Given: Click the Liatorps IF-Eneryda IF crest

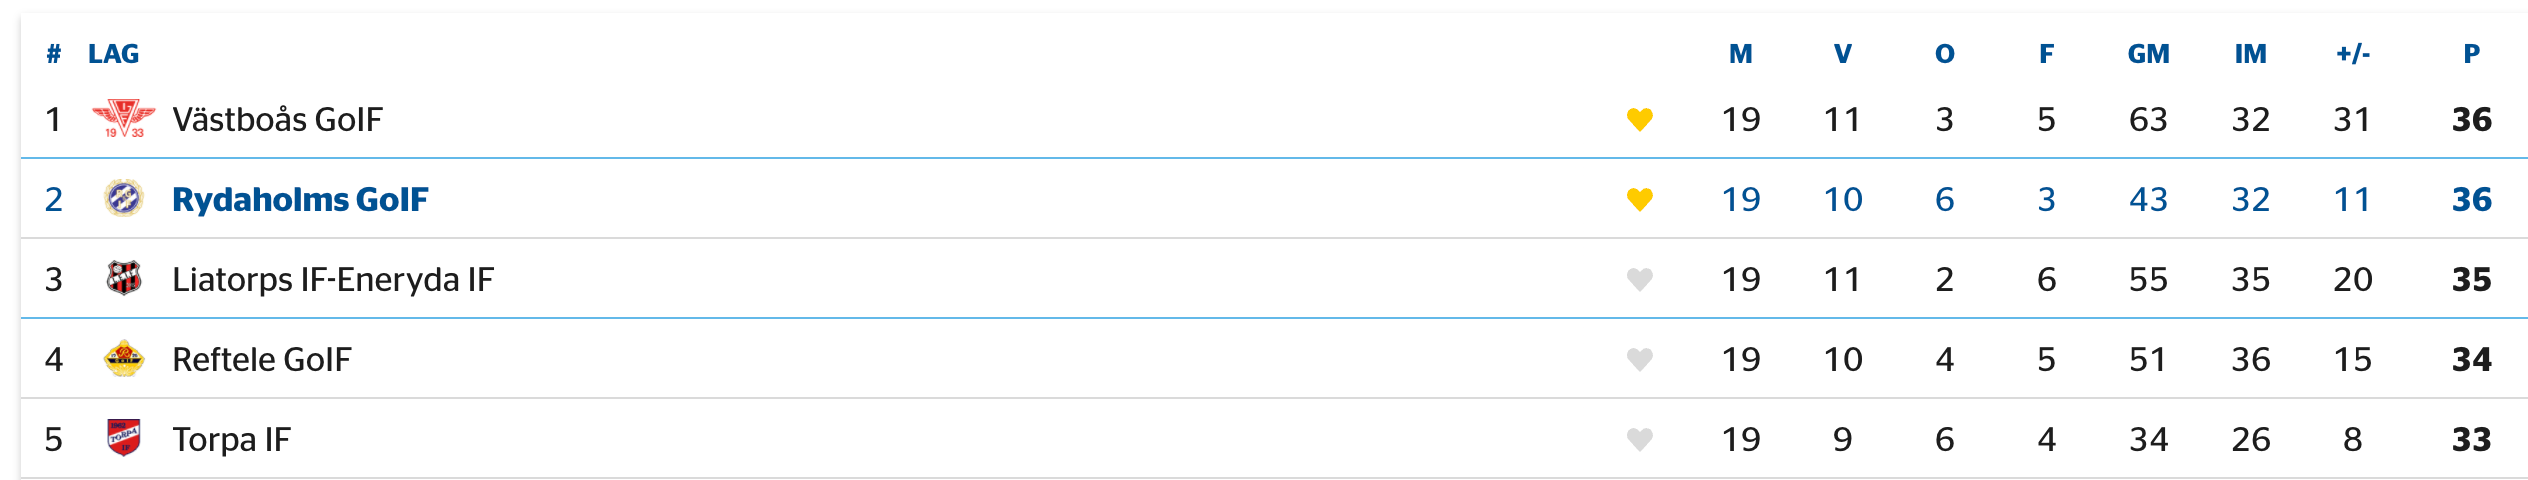Looking at the screenshot, I should click(124, 278).
